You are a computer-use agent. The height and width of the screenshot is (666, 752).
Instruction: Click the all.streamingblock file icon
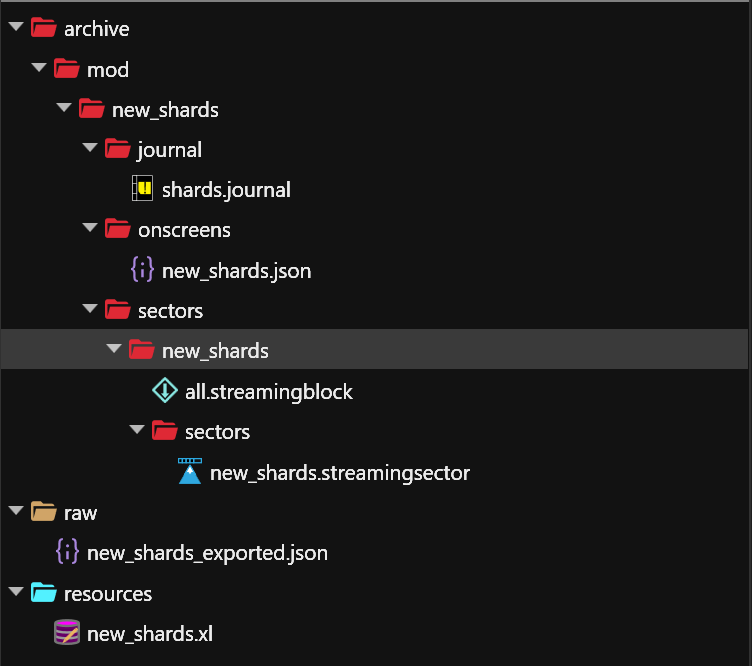coord(165,392)
